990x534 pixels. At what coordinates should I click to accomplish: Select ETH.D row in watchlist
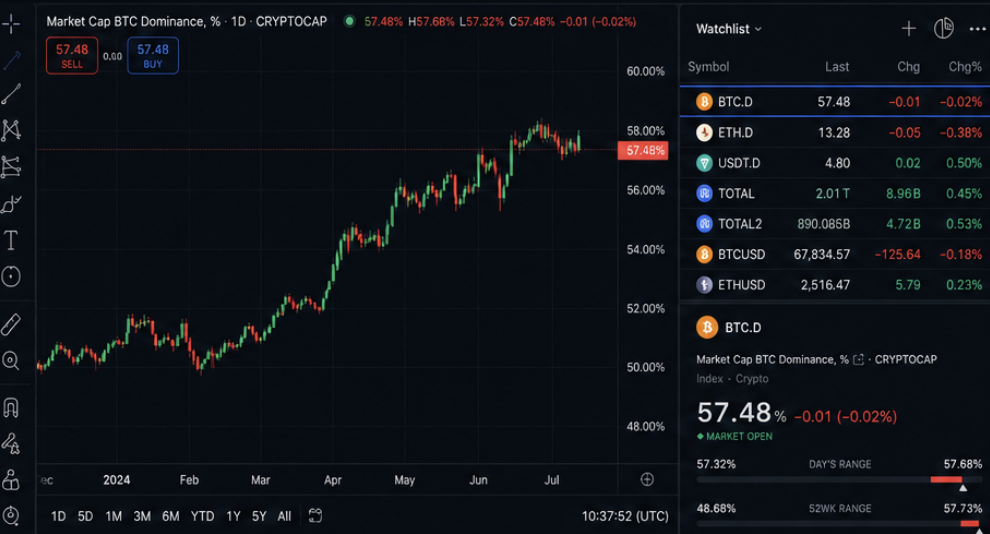click(x=835, y=133)
